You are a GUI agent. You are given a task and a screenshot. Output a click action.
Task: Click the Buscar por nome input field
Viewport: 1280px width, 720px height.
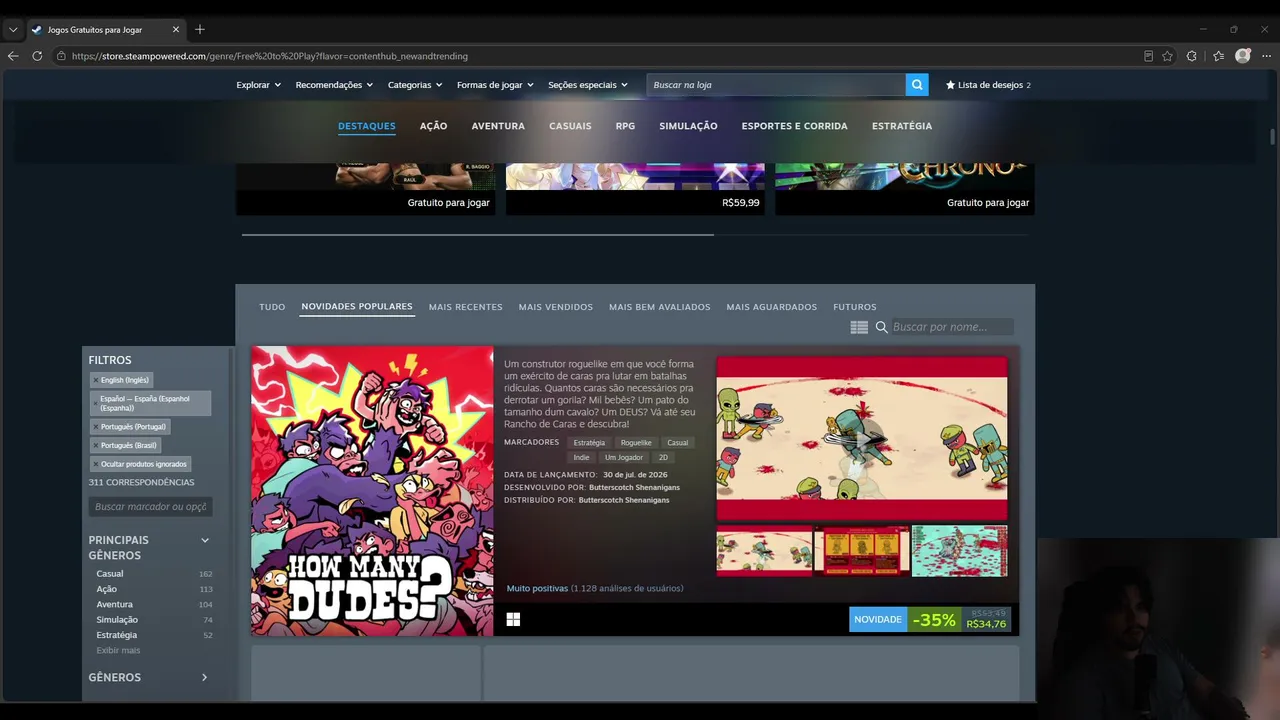tap(952, 327)
